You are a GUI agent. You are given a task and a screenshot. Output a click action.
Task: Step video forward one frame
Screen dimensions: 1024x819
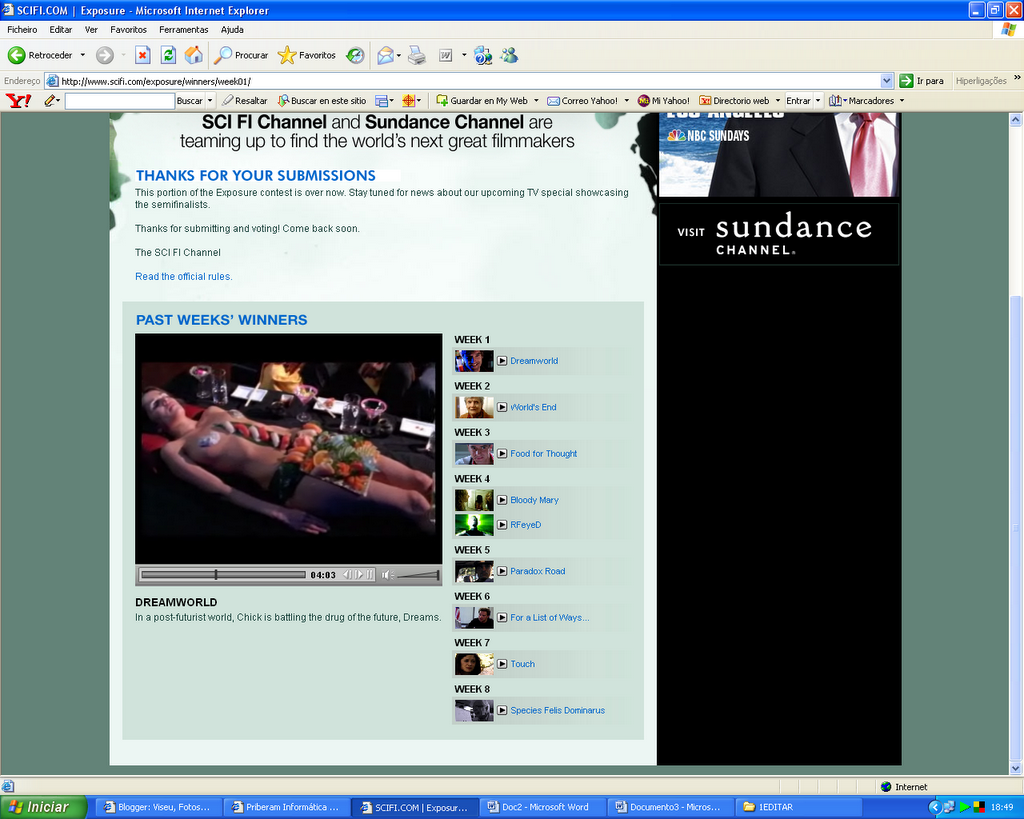coord(359,575)
